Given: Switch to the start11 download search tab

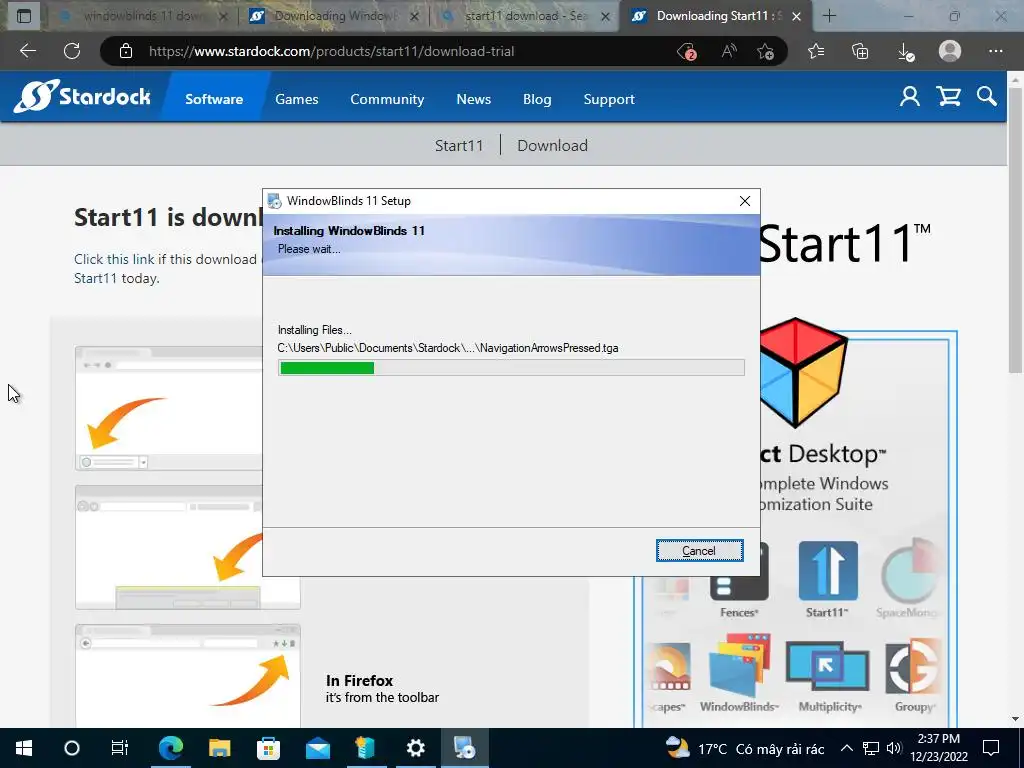Looking at the screenshot, I should pos(526,16).
